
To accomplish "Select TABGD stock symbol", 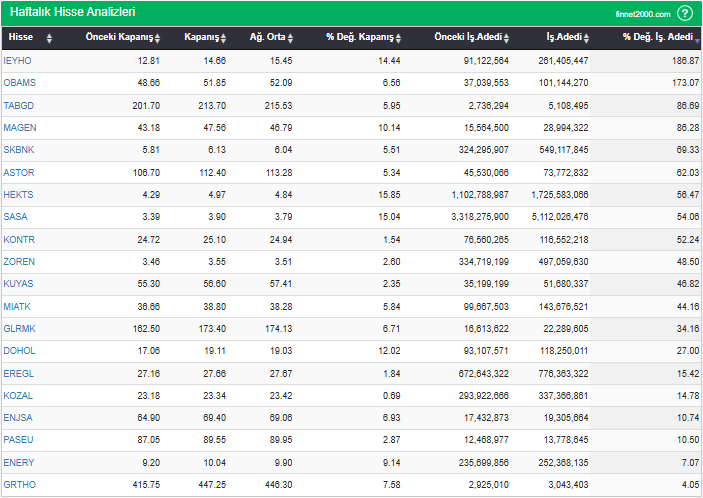I will click(x=19, y=105).
